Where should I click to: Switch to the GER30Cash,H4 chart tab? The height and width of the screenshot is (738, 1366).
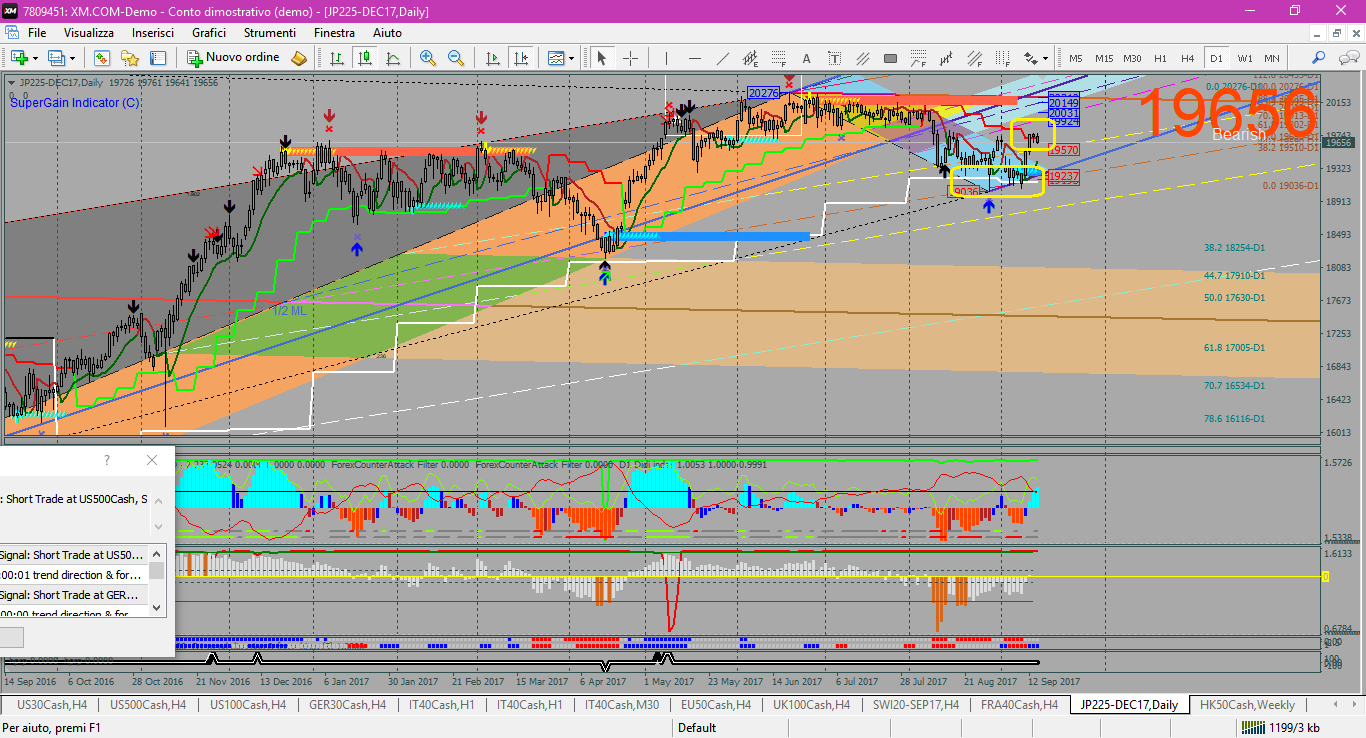point(347,704)
